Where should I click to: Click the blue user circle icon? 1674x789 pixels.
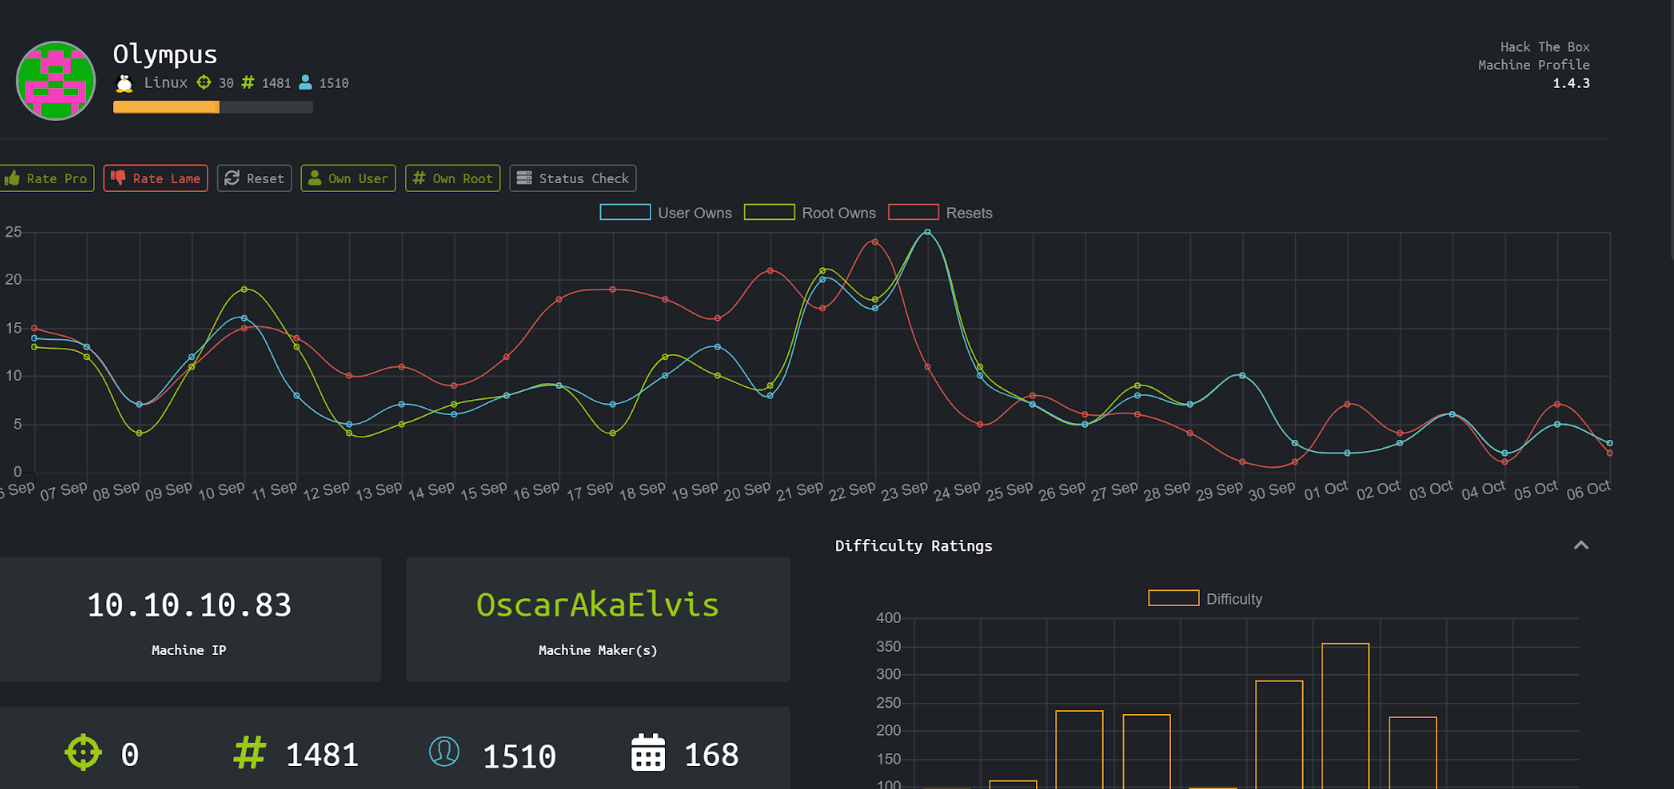click(x=444, y=752)
